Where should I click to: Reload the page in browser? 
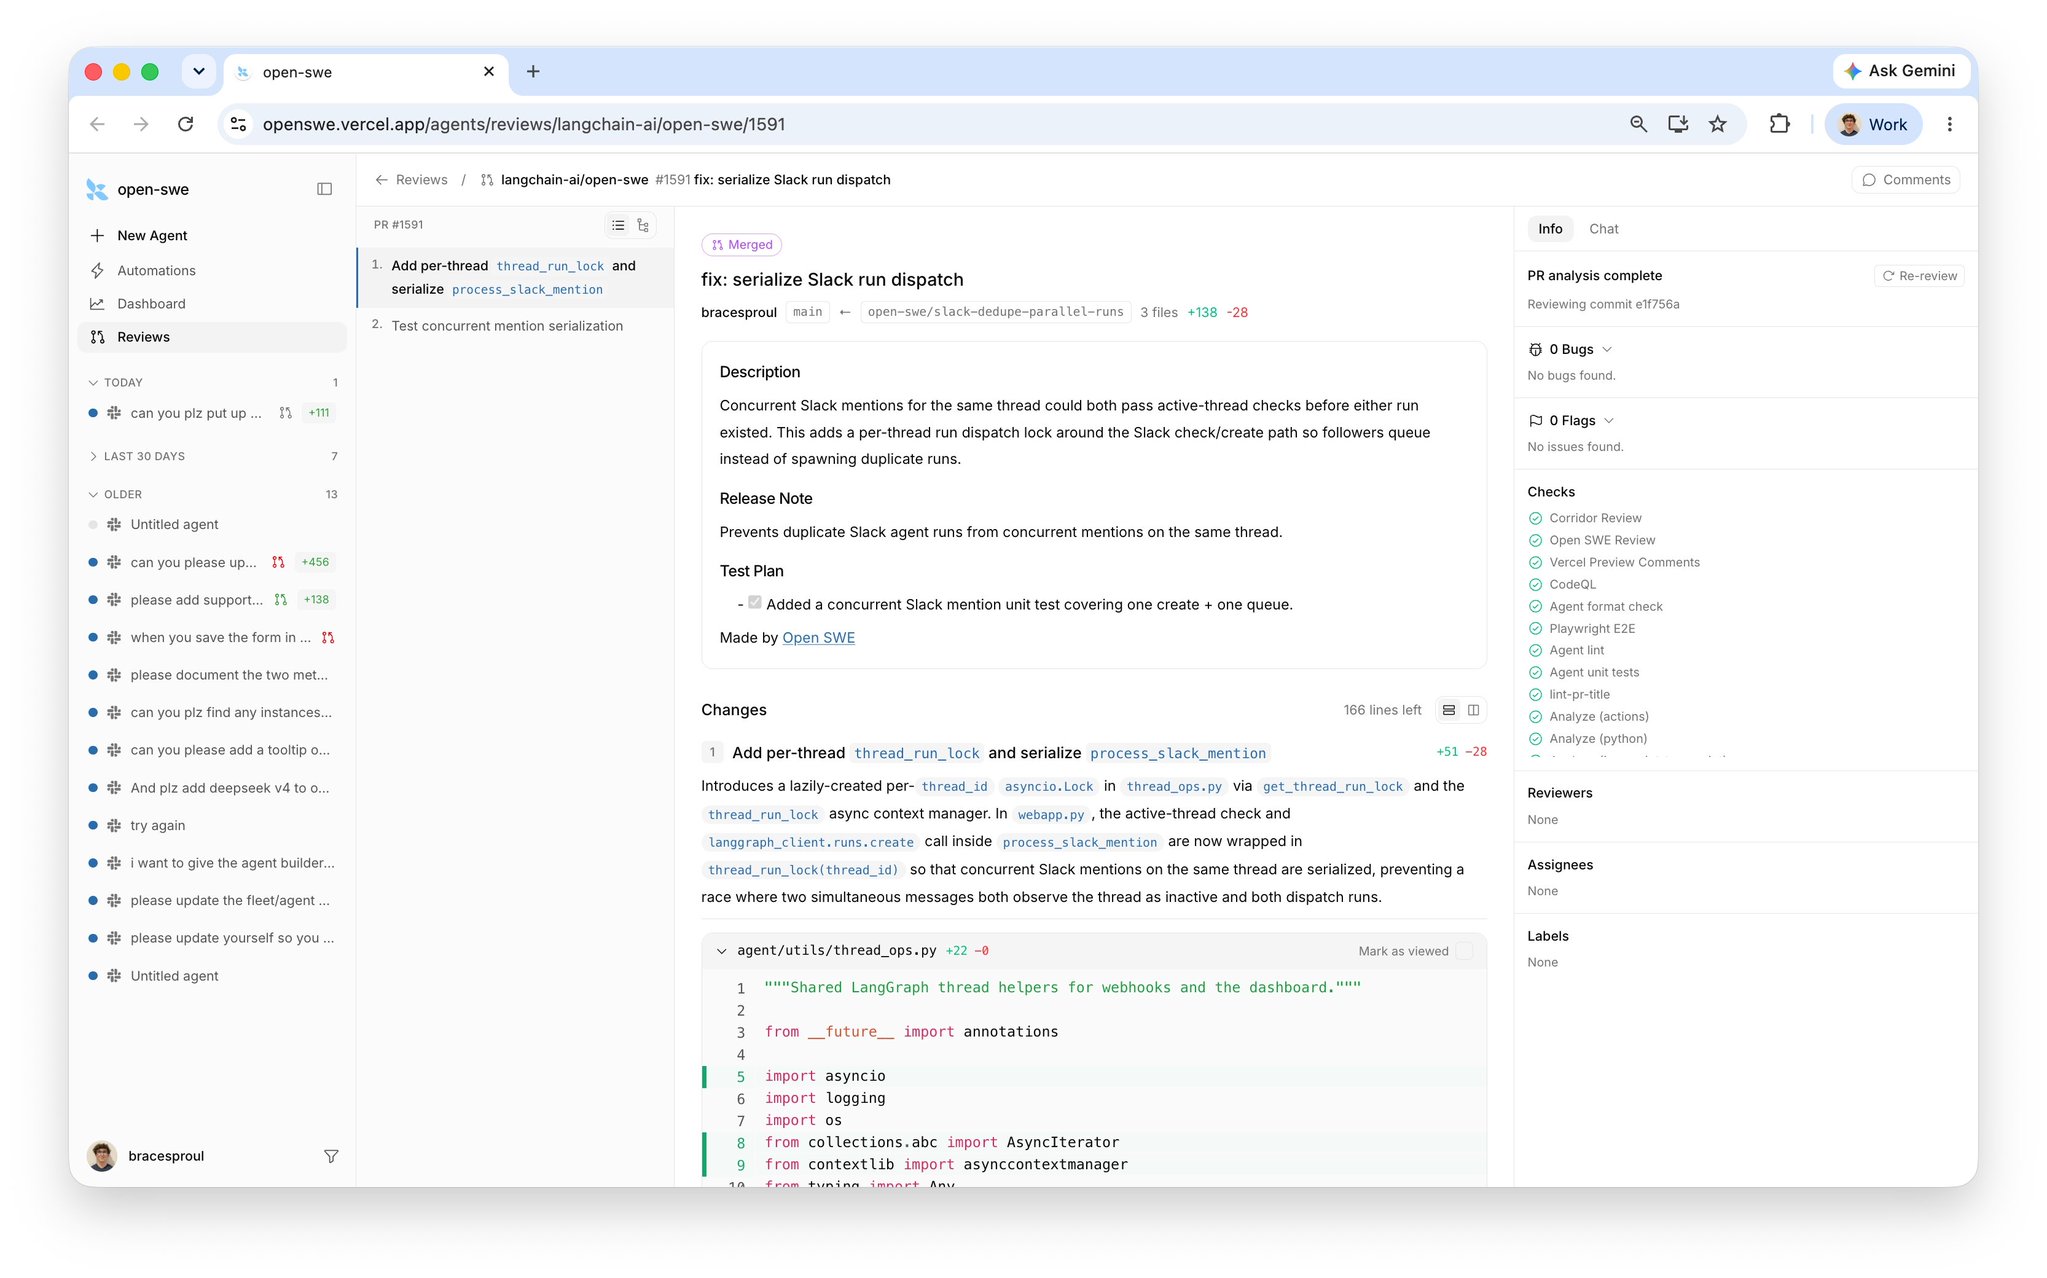(185, 124)
